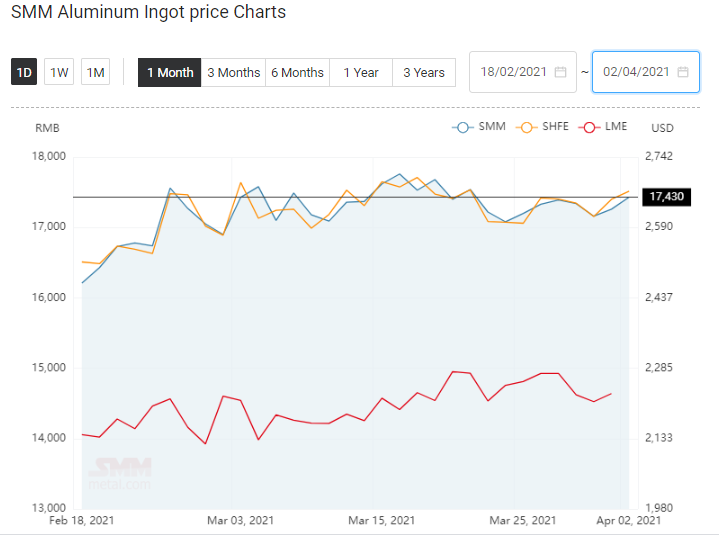Click the LME red legend circle icon
Image resolution: width=719 pixels, height=535 pixels.
589,127
